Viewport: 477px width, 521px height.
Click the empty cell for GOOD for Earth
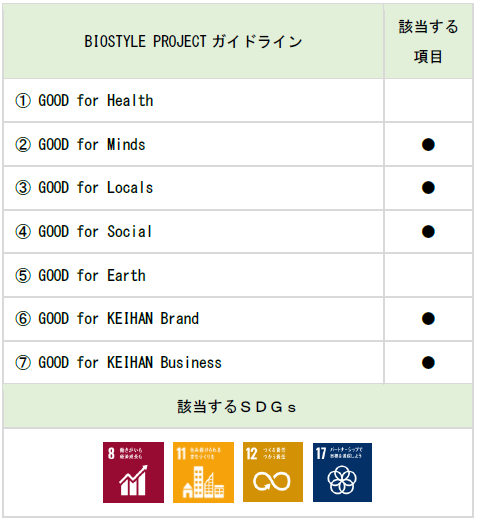[x=428, y=276]
